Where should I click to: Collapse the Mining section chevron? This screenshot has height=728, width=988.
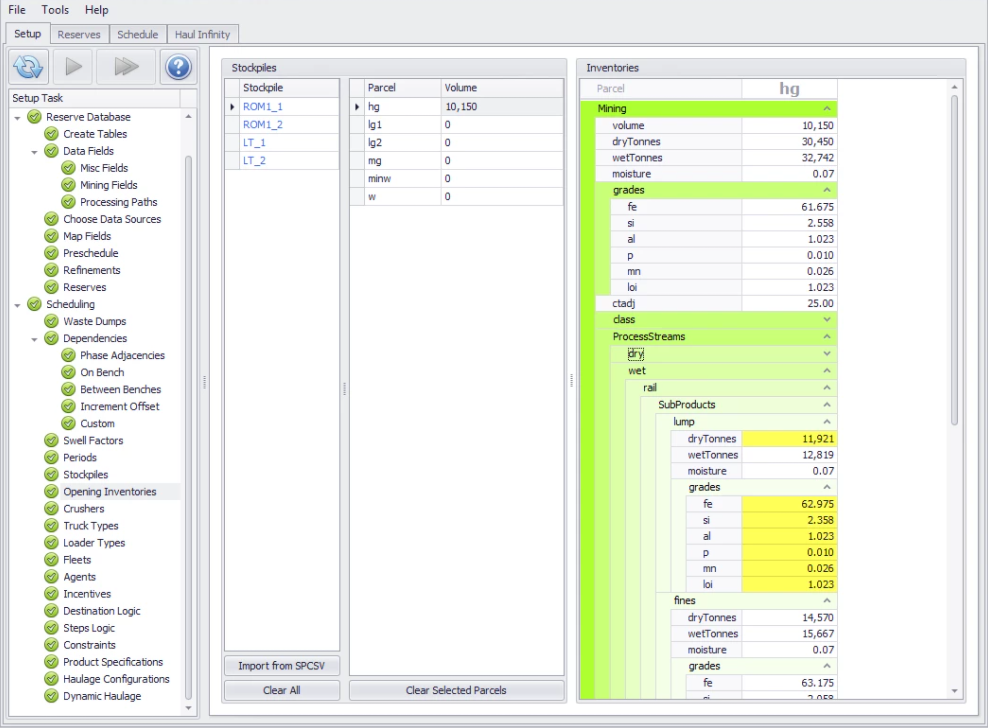click(x=826, y=108)
